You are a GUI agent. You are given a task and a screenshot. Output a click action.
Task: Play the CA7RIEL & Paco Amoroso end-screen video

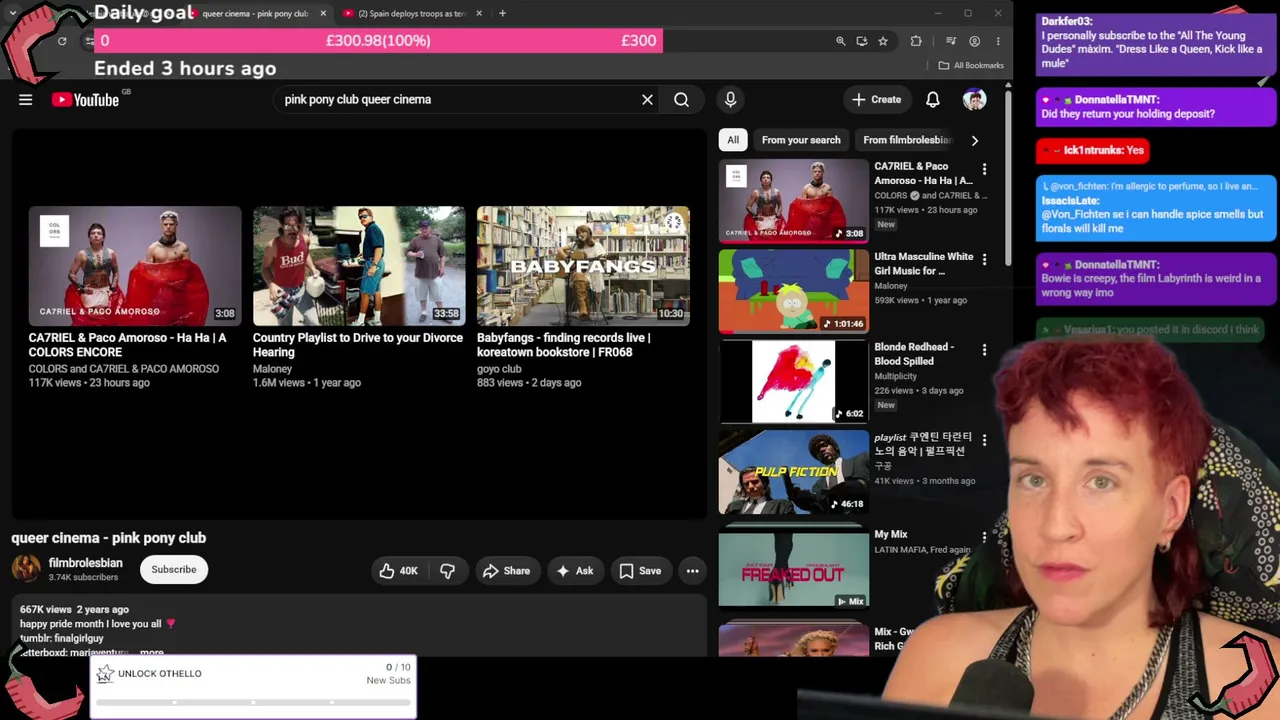[x=135, y=266]
